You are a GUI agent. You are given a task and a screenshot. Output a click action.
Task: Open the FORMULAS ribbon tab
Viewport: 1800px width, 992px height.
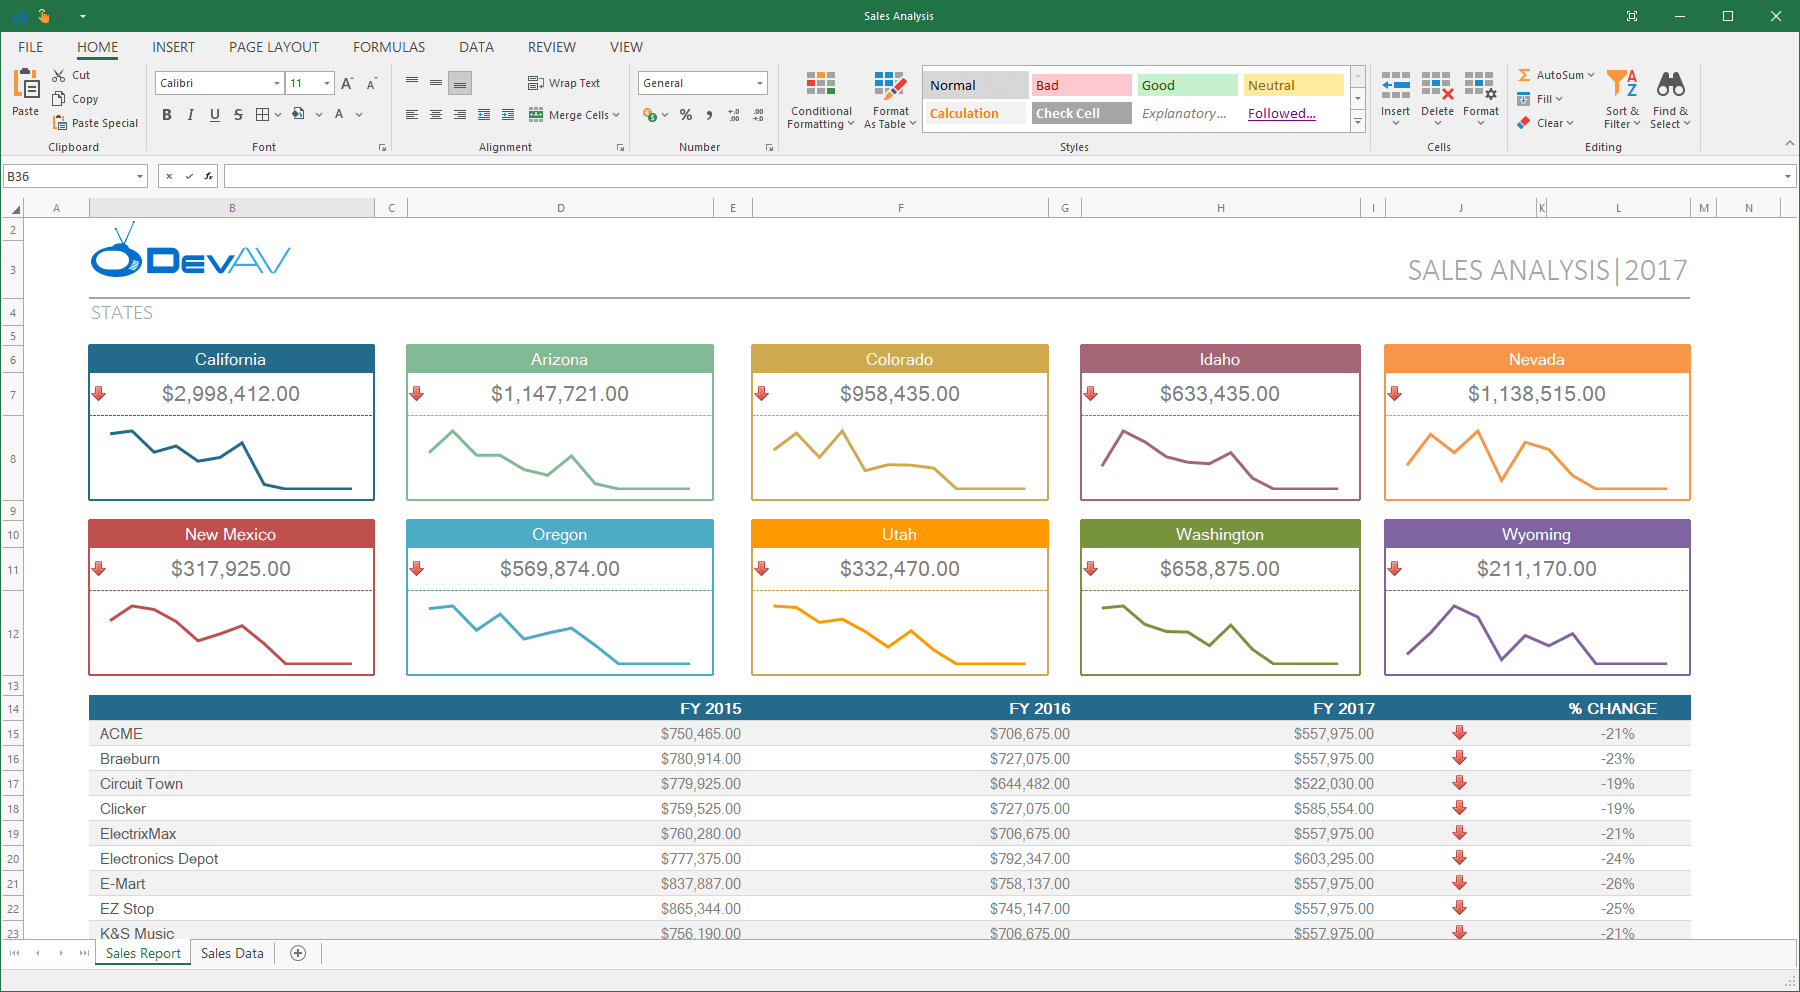[x=388, y=47]
